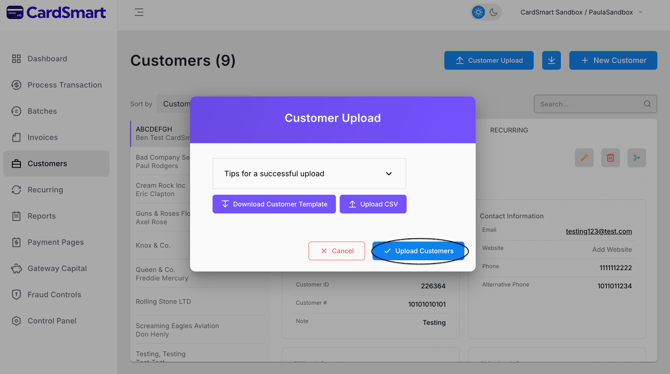The height and width of the screenshot is (374, 670).
Task: Go to Payment Pages in the sidebar
Action: (56, 242)
